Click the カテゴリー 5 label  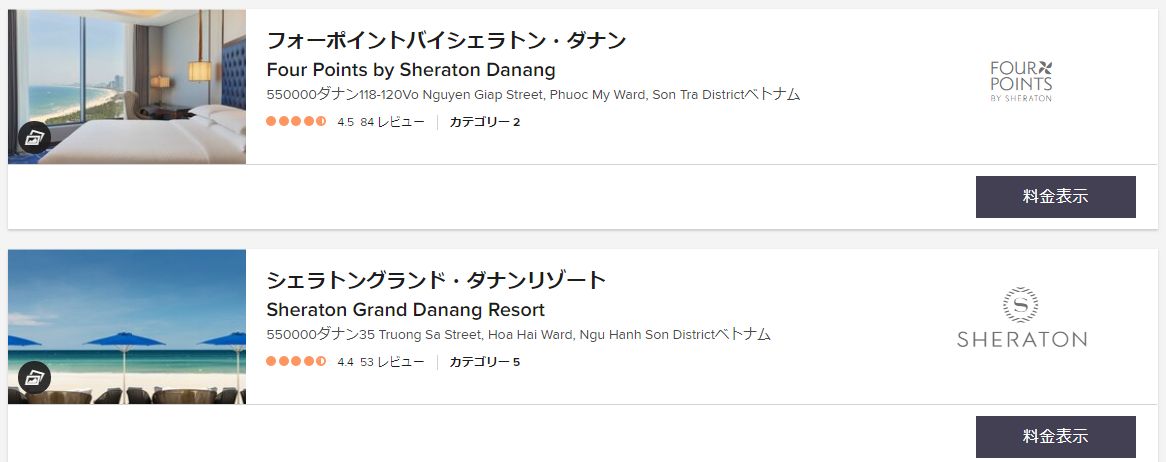coord(485,362)
